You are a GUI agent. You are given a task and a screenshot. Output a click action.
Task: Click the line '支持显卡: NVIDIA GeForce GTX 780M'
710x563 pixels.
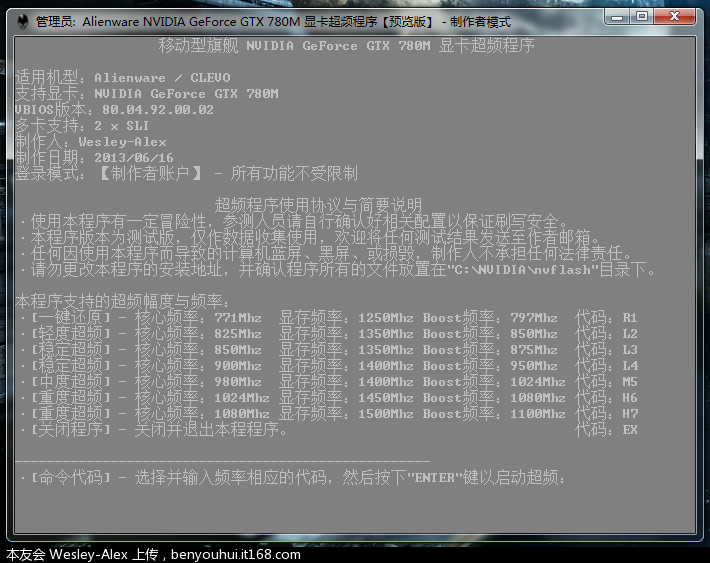point(147,93)
